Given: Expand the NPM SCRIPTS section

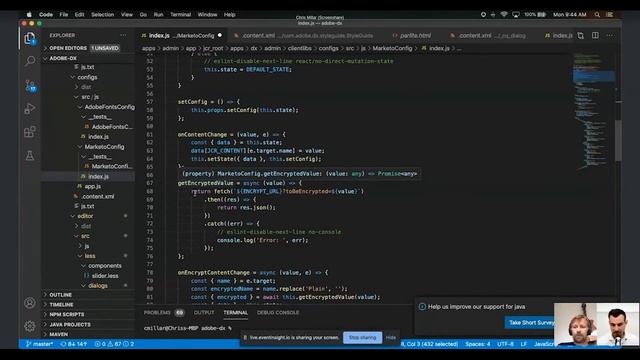Looking at the screenshot, I should click(x=67, y=314).
